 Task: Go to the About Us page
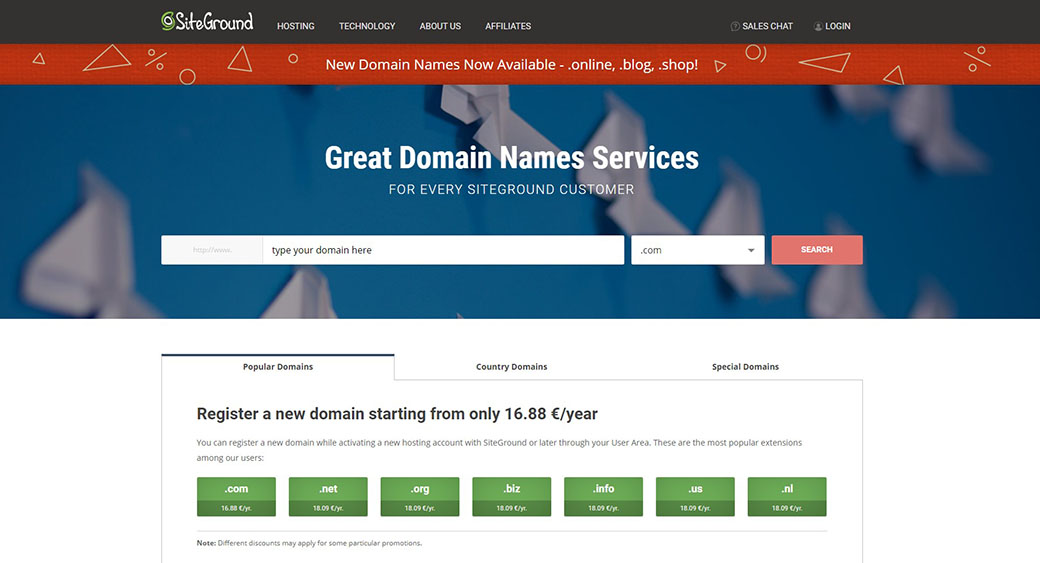point(440,26)
